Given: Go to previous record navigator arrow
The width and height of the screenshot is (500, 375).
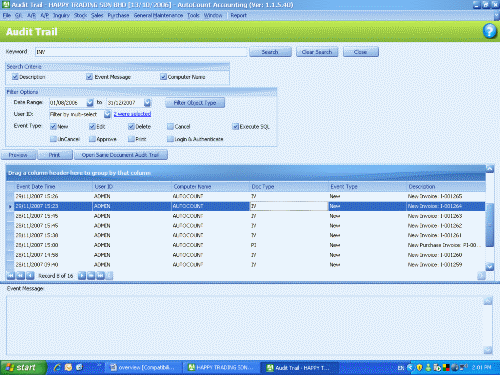Looking at the screenshot, I should click(x=30, y=276).
